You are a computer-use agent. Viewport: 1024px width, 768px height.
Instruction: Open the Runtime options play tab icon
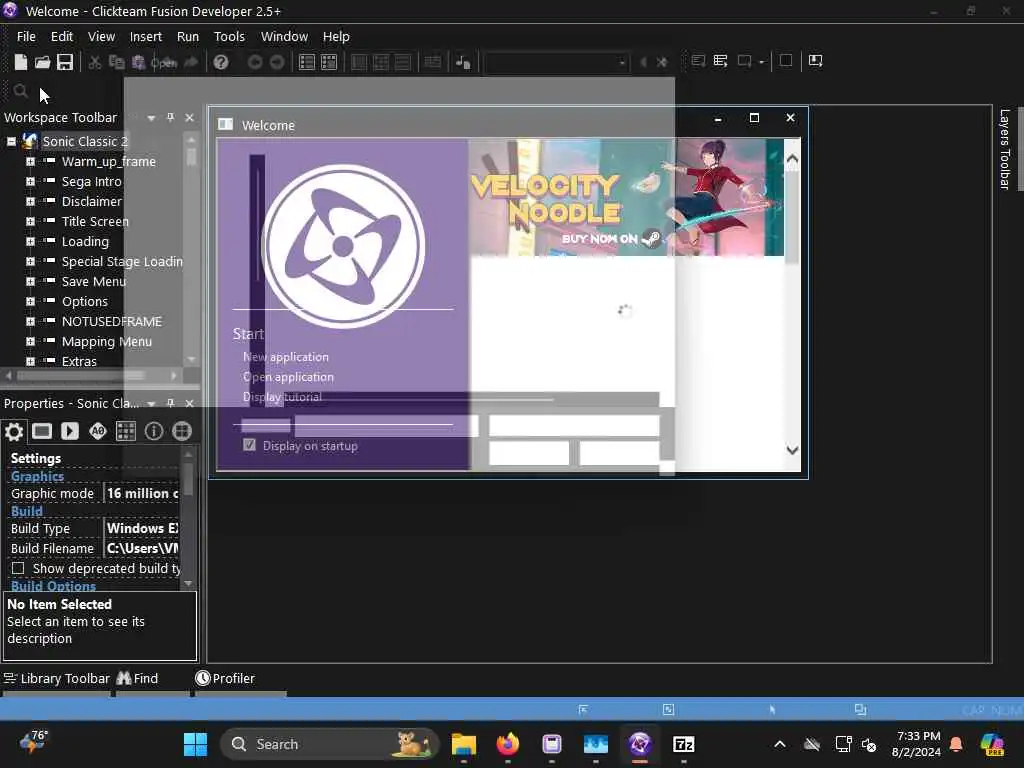[70, 431]
